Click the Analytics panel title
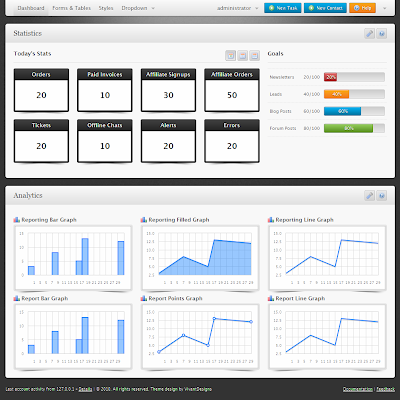Screen dimensions: 400x400 (28, 195)
